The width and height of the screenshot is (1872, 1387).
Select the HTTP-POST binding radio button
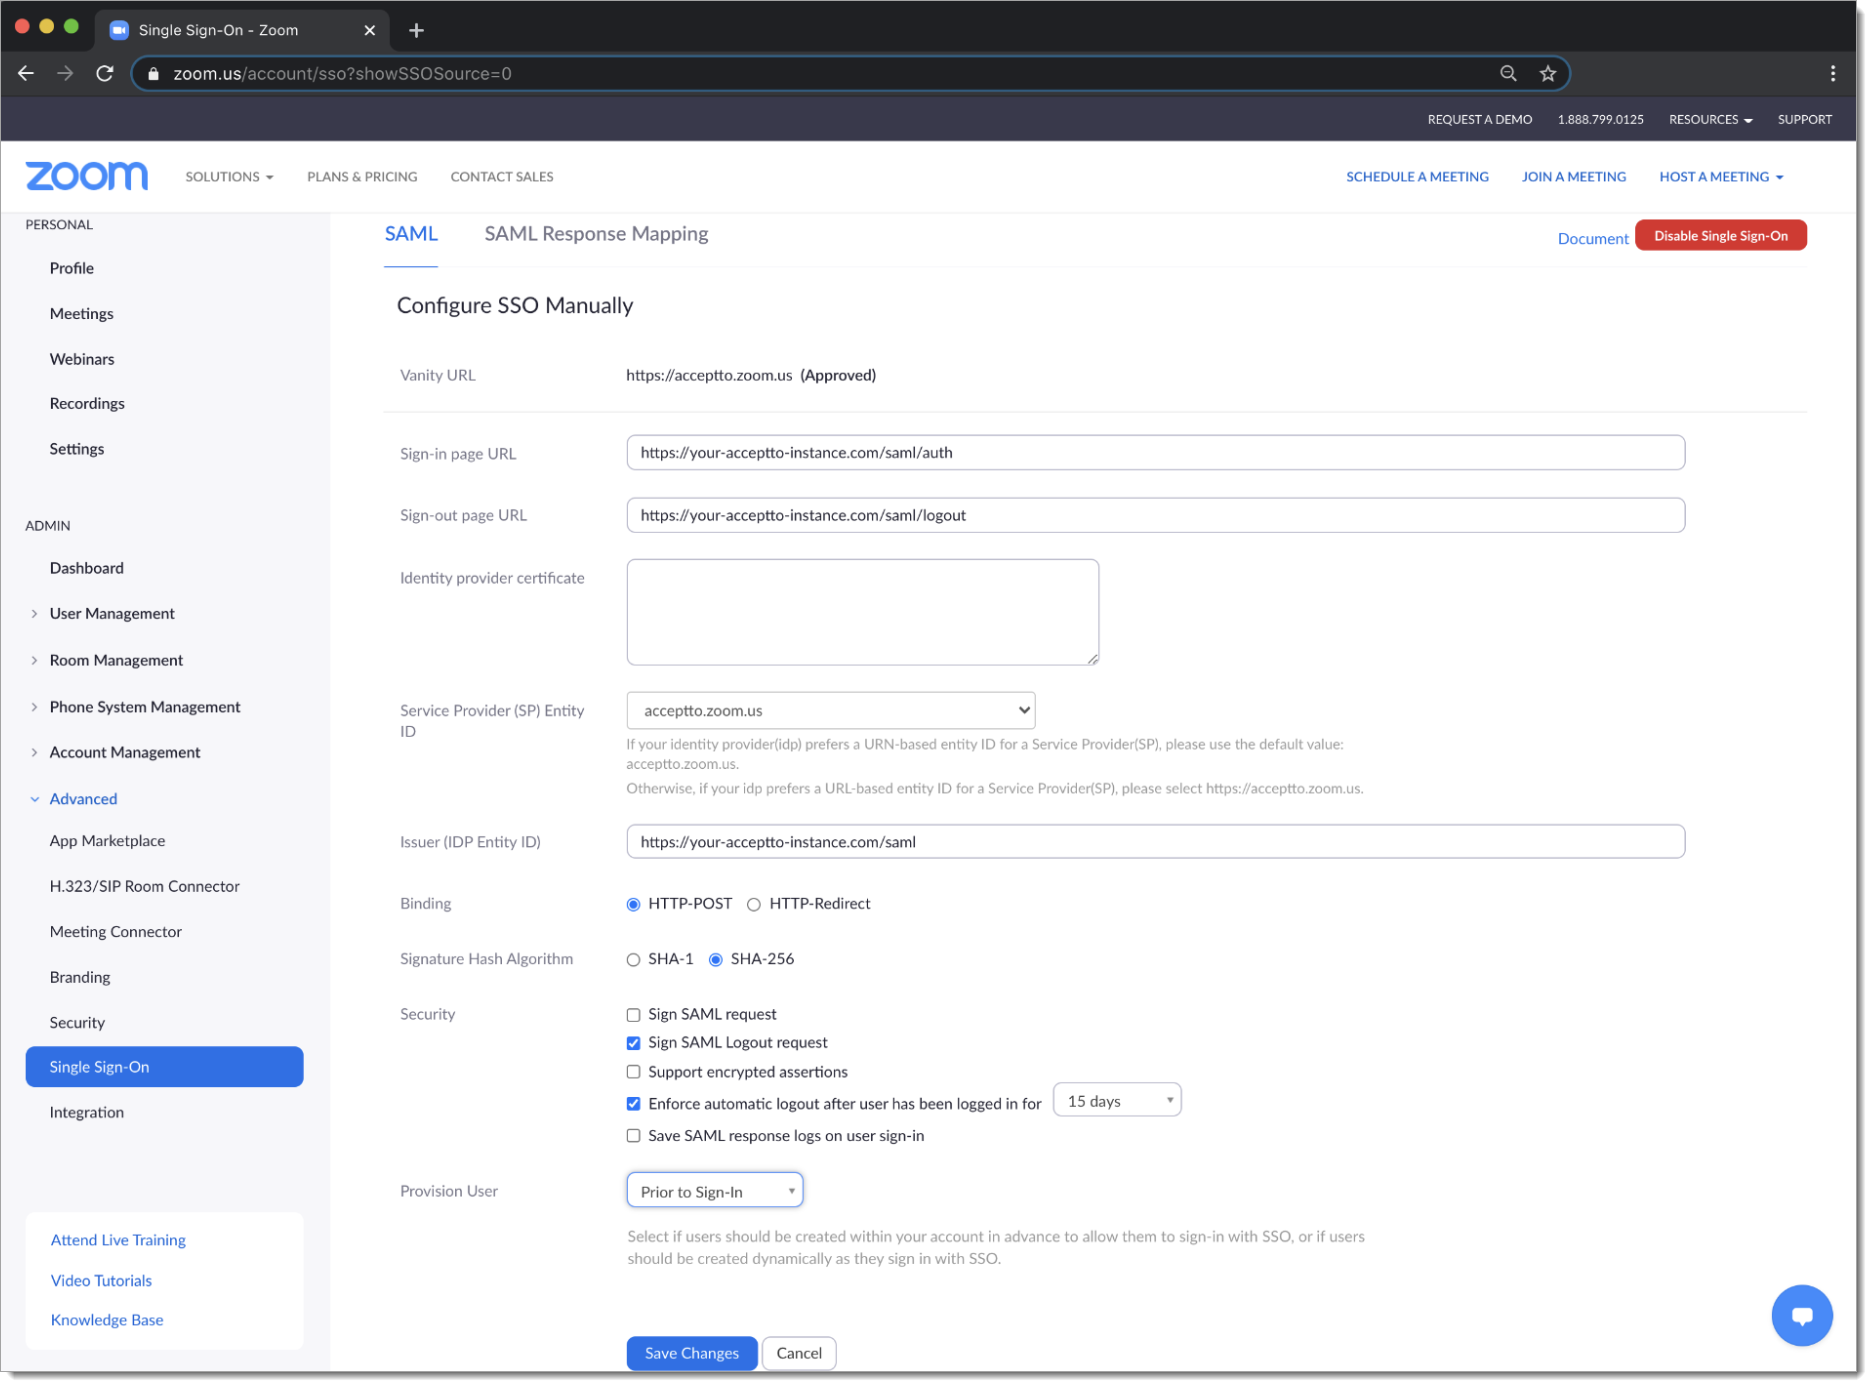pyautogui.click(x=633, y=904)
